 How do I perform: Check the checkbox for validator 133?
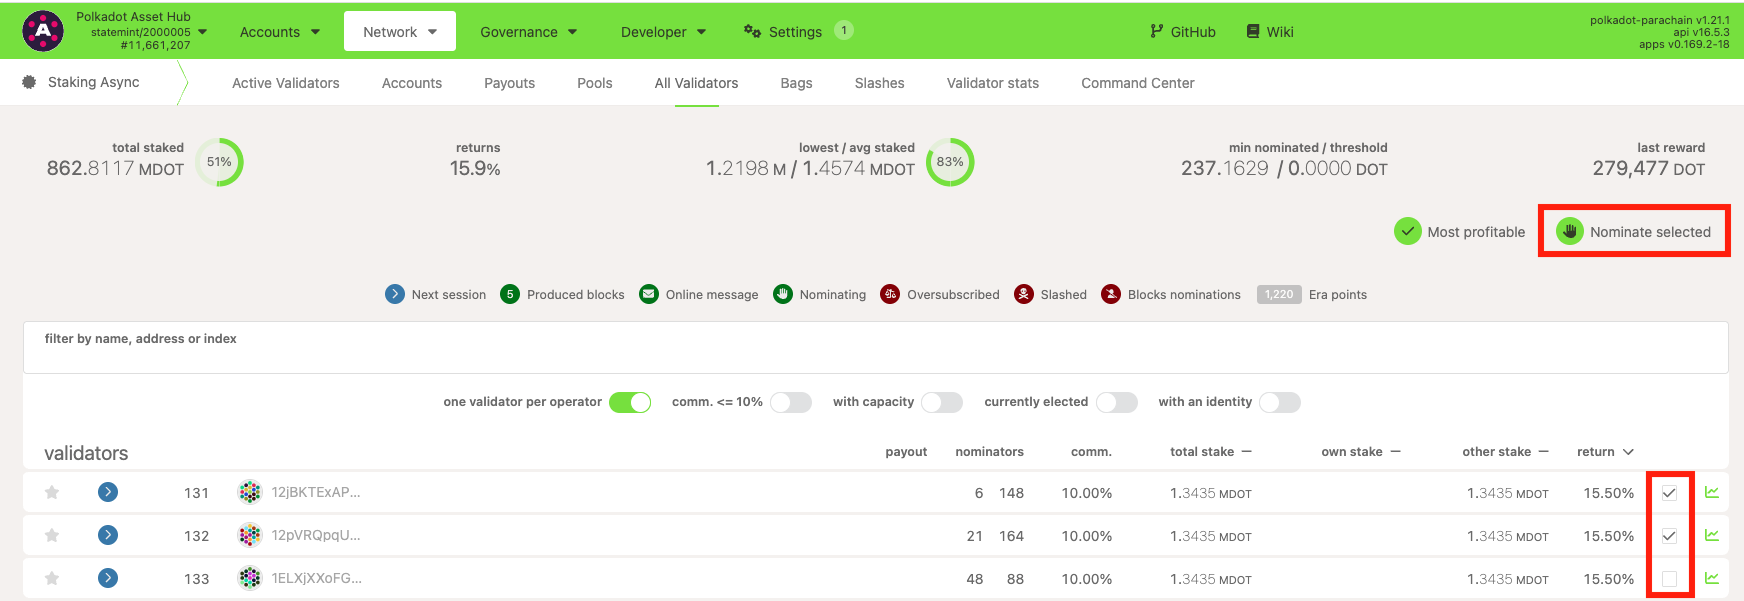click(1669, 578)
